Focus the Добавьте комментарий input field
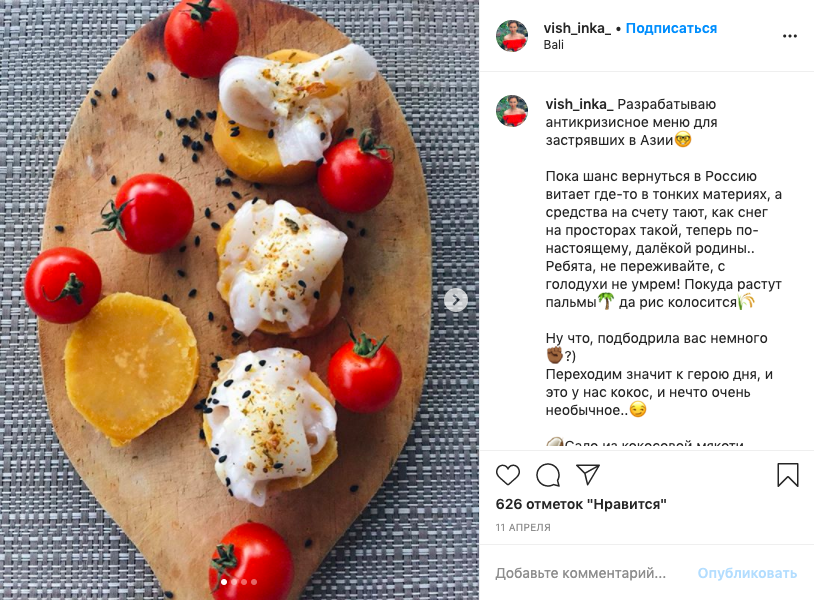 click(580, 573)
